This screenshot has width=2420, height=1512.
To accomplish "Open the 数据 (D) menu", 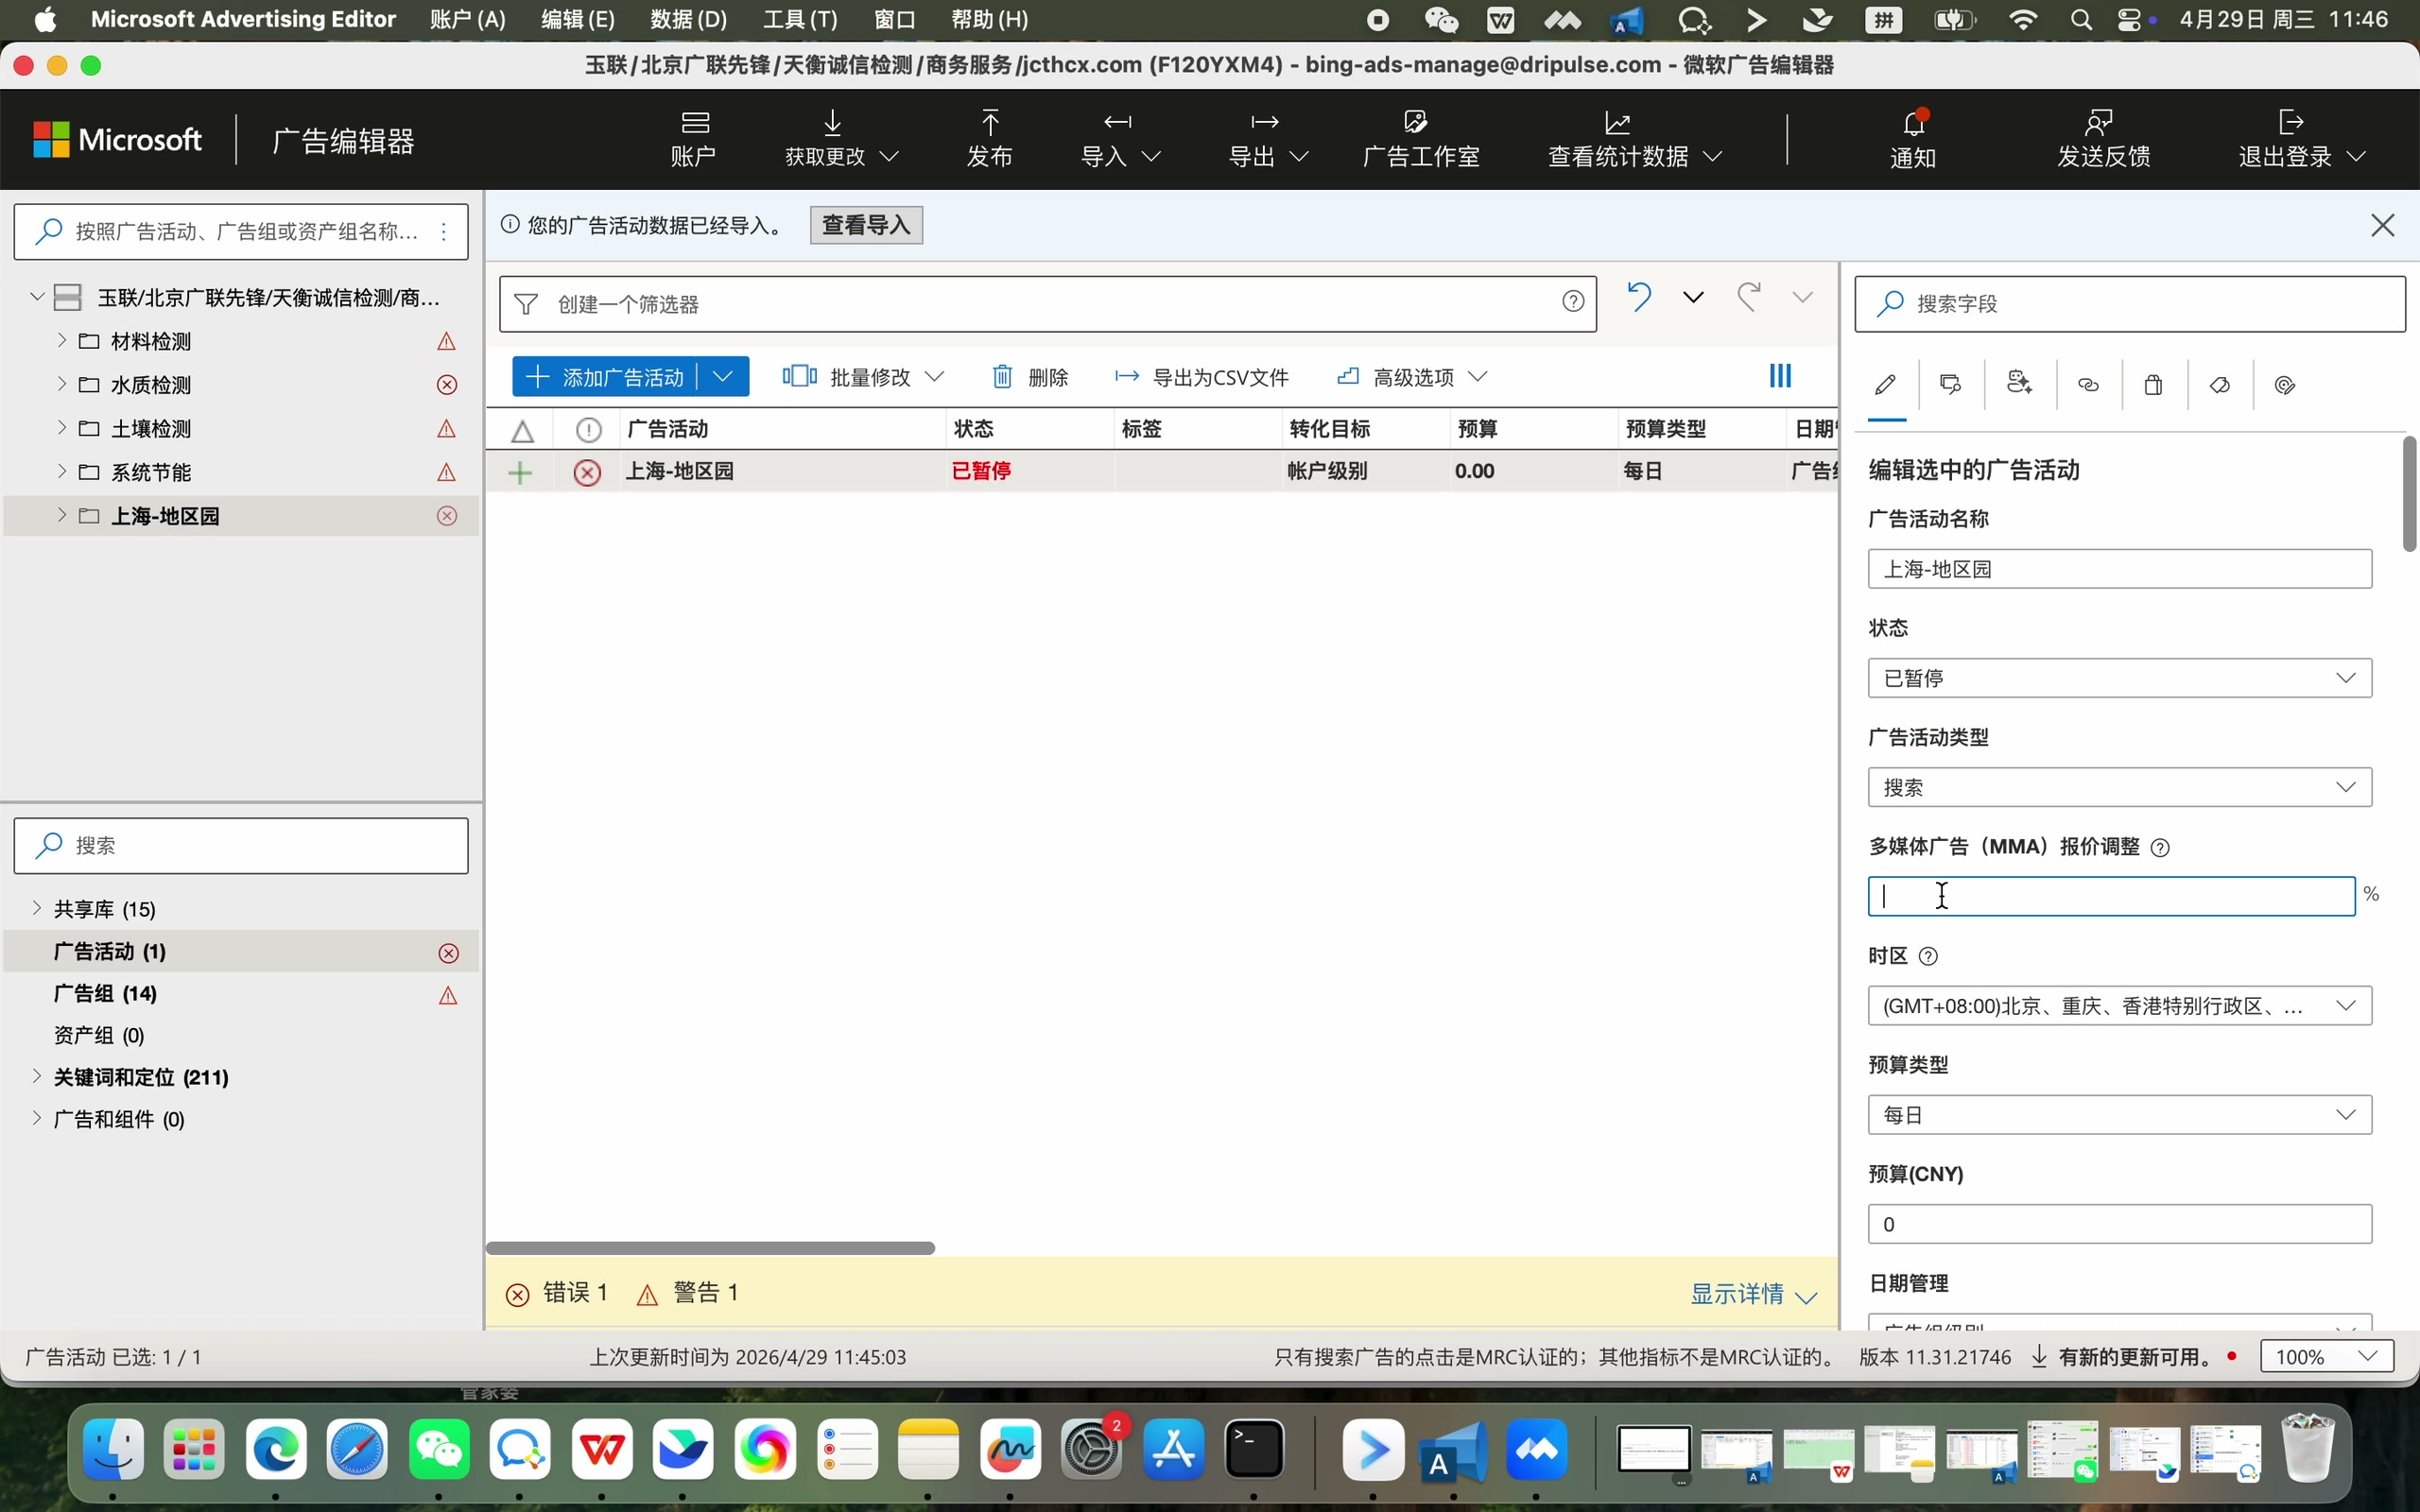I will click(x=688, y=19).
